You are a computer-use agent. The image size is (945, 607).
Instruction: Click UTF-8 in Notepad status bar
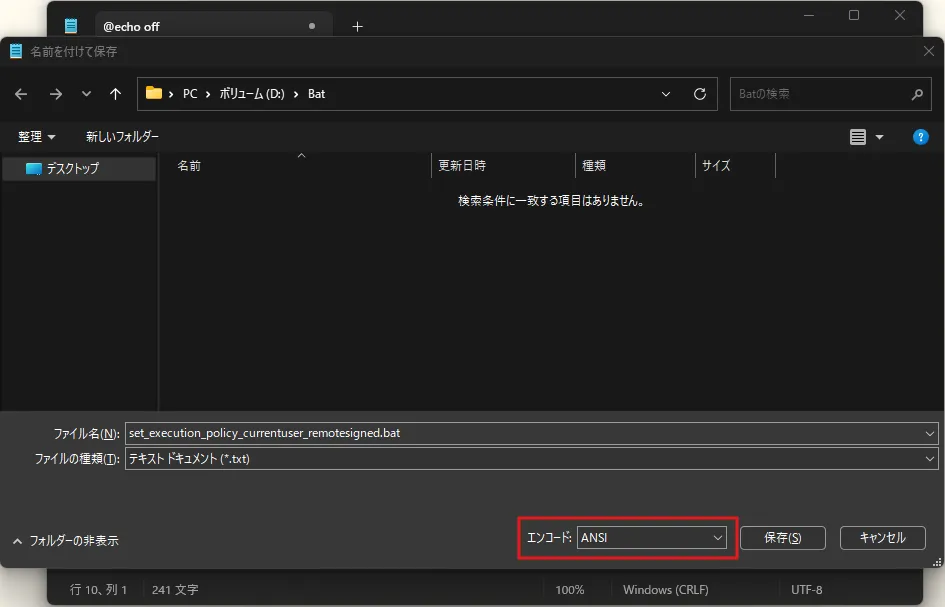[806, 590]
